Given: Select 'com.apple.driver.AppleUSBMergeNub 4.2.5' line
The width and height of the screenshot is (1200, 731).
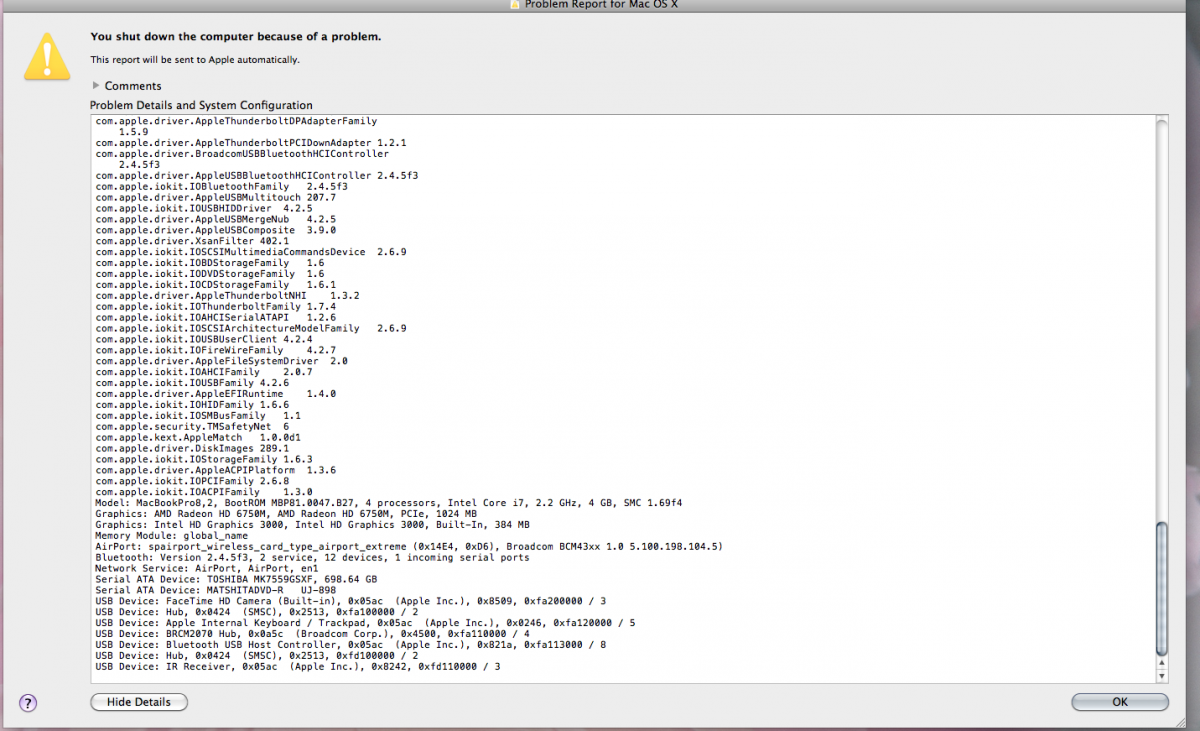Looking at the screenshot, I should click(x=216, y=219).
